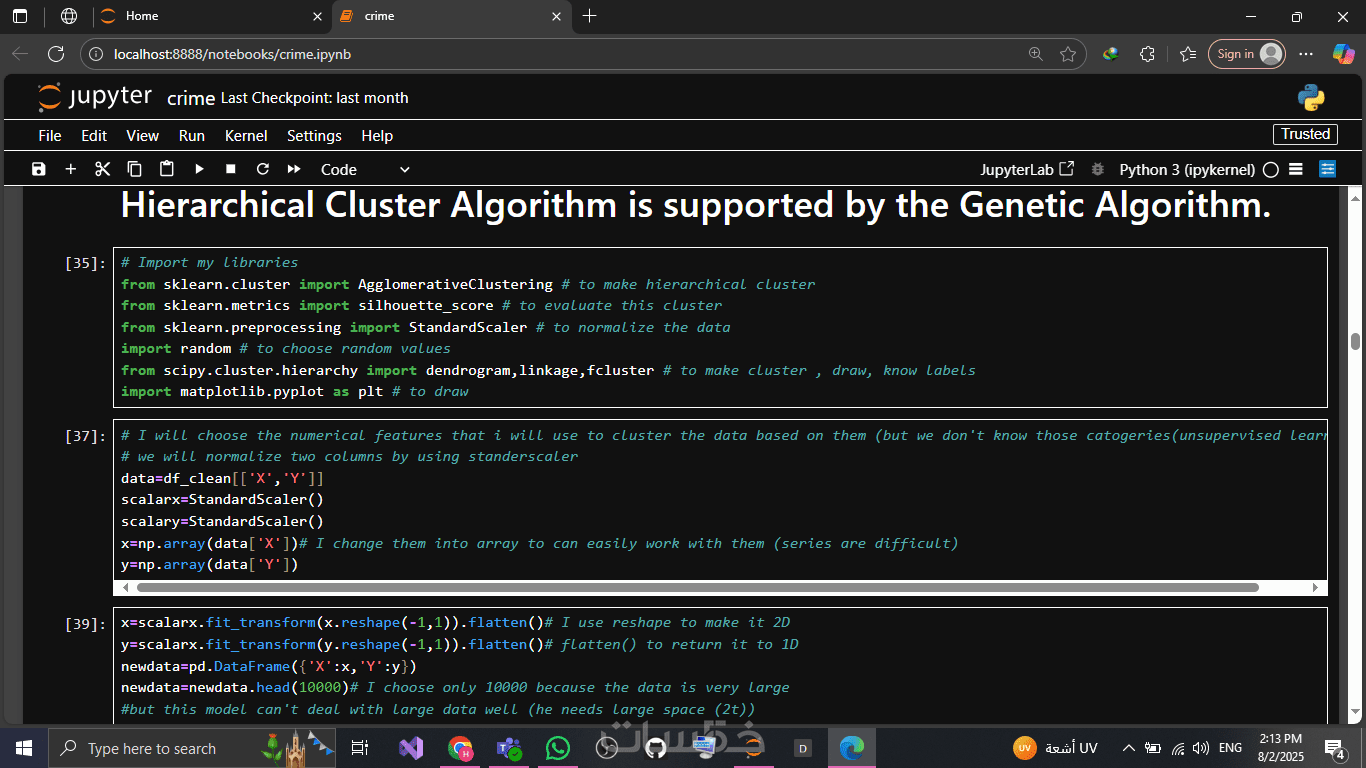Open a new browser tab
Screen dimensions: 1366x768
(589, 16)
